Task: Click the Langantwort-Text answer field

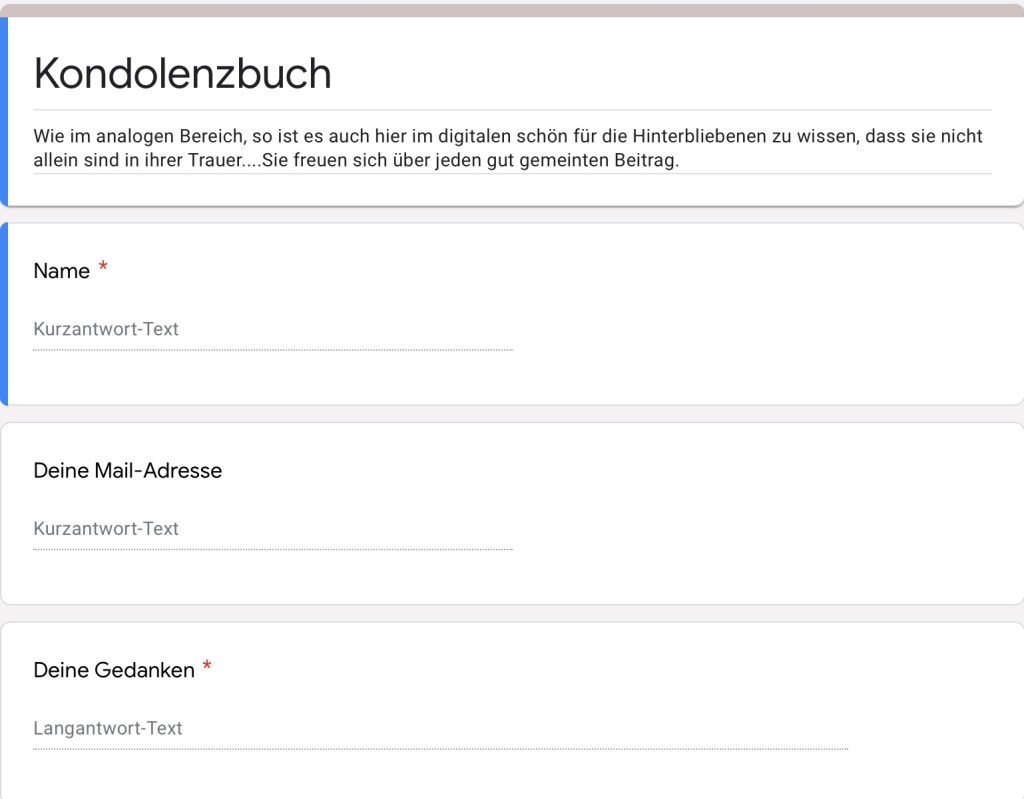Action: [440, 729]
